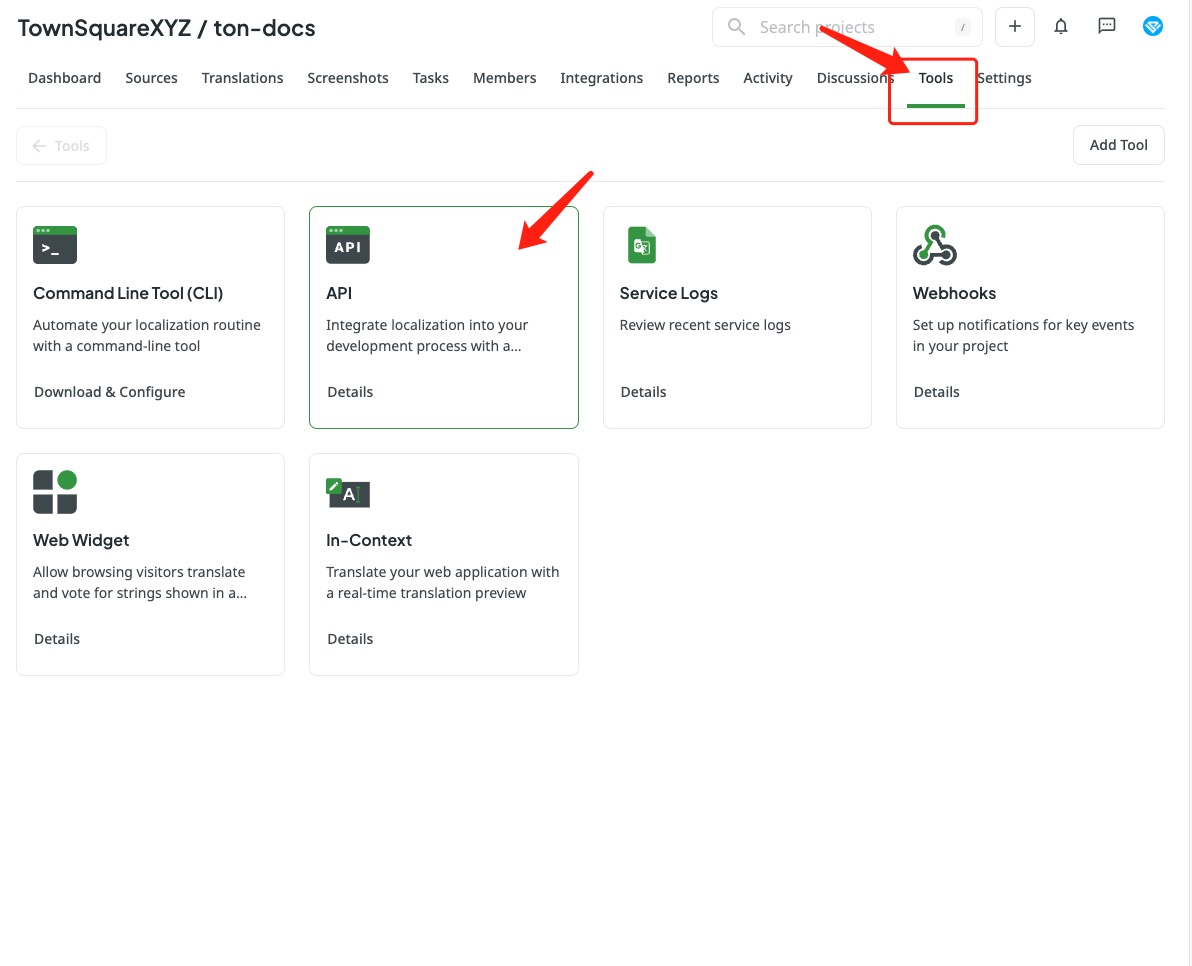
Task: Go to Dashboard tab
Action: tap(65, 78)
